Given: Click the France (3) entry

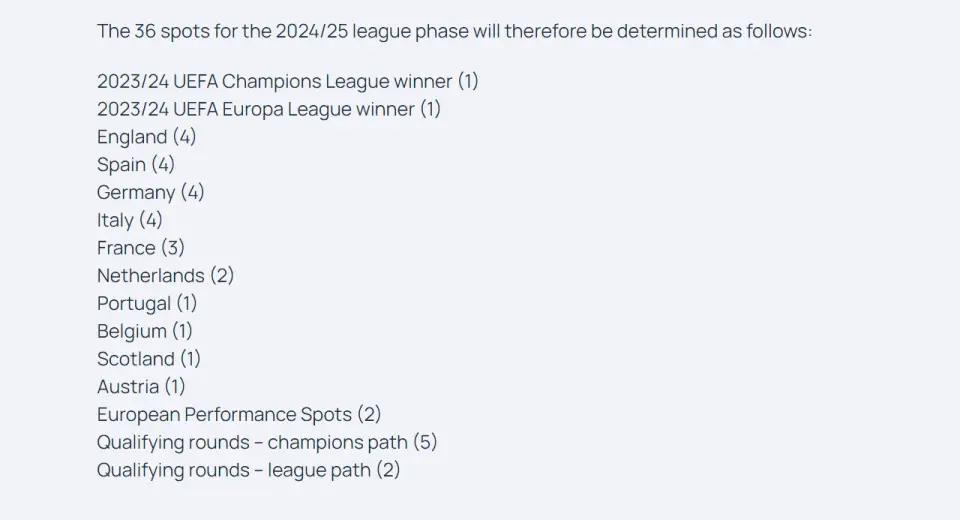Looking at the screenshot, I should point(141,247).
